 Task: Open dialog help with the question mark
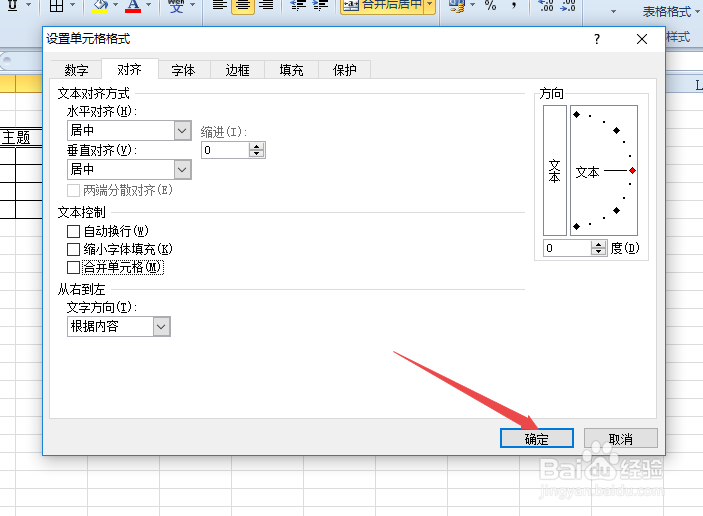tap(597, 39)
